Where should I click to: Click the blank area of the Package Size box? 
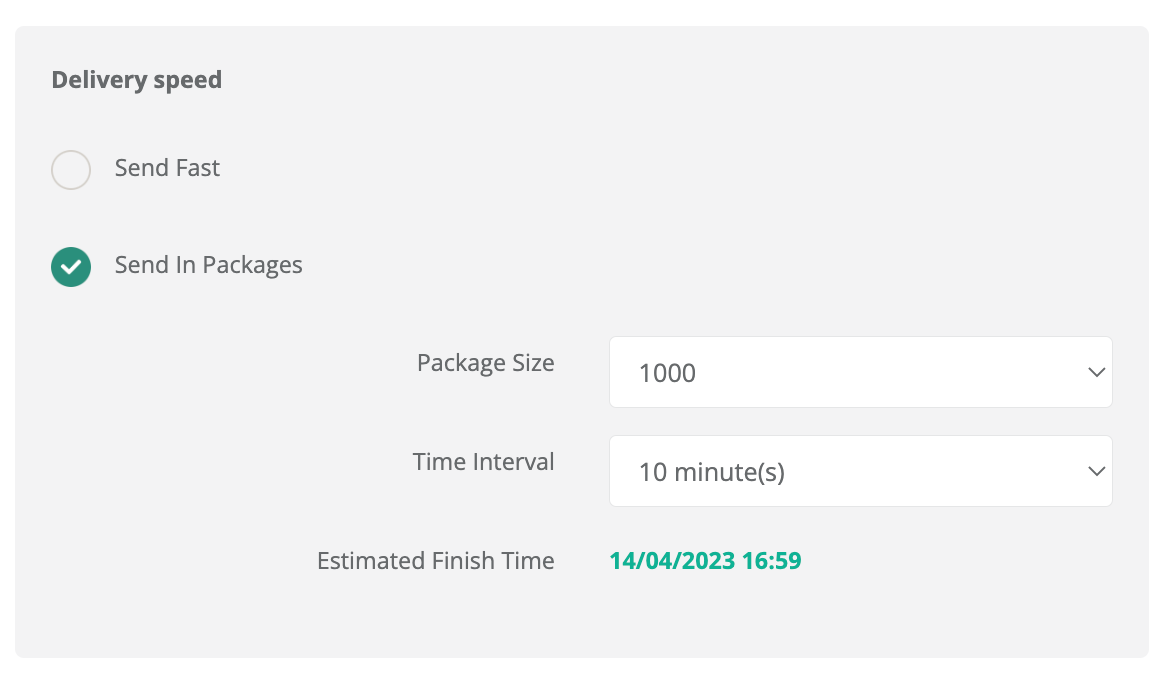[900, 372]
